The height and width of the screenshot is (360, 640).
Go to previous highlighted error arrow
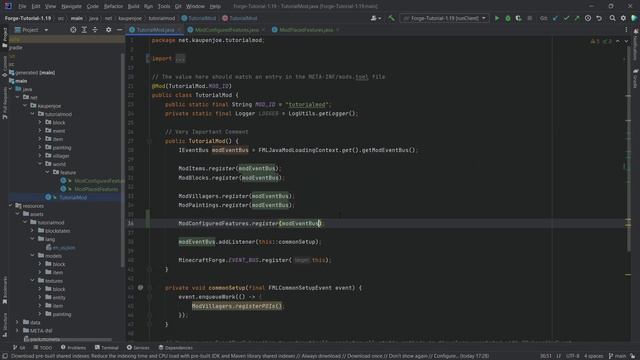(618, 41)
